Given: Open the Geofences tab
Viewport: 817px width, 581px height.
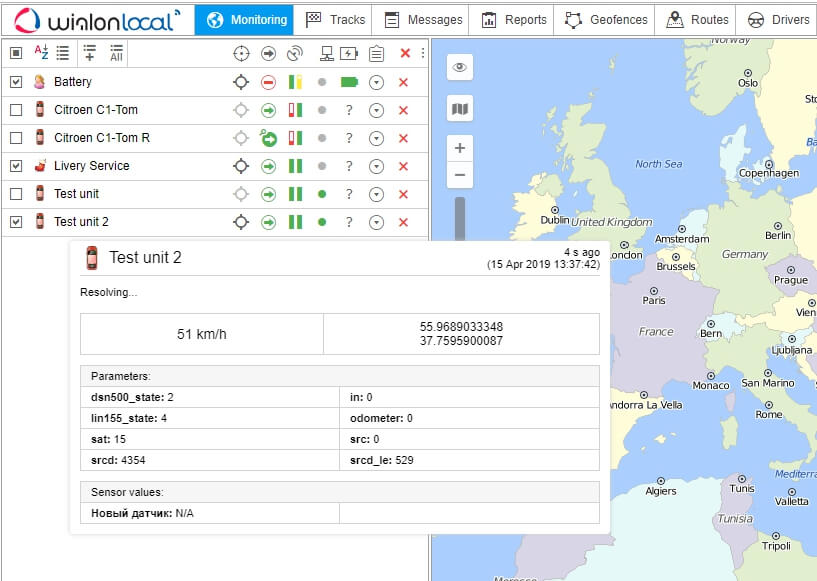Looking at the screenshot, I should (606, 19).
